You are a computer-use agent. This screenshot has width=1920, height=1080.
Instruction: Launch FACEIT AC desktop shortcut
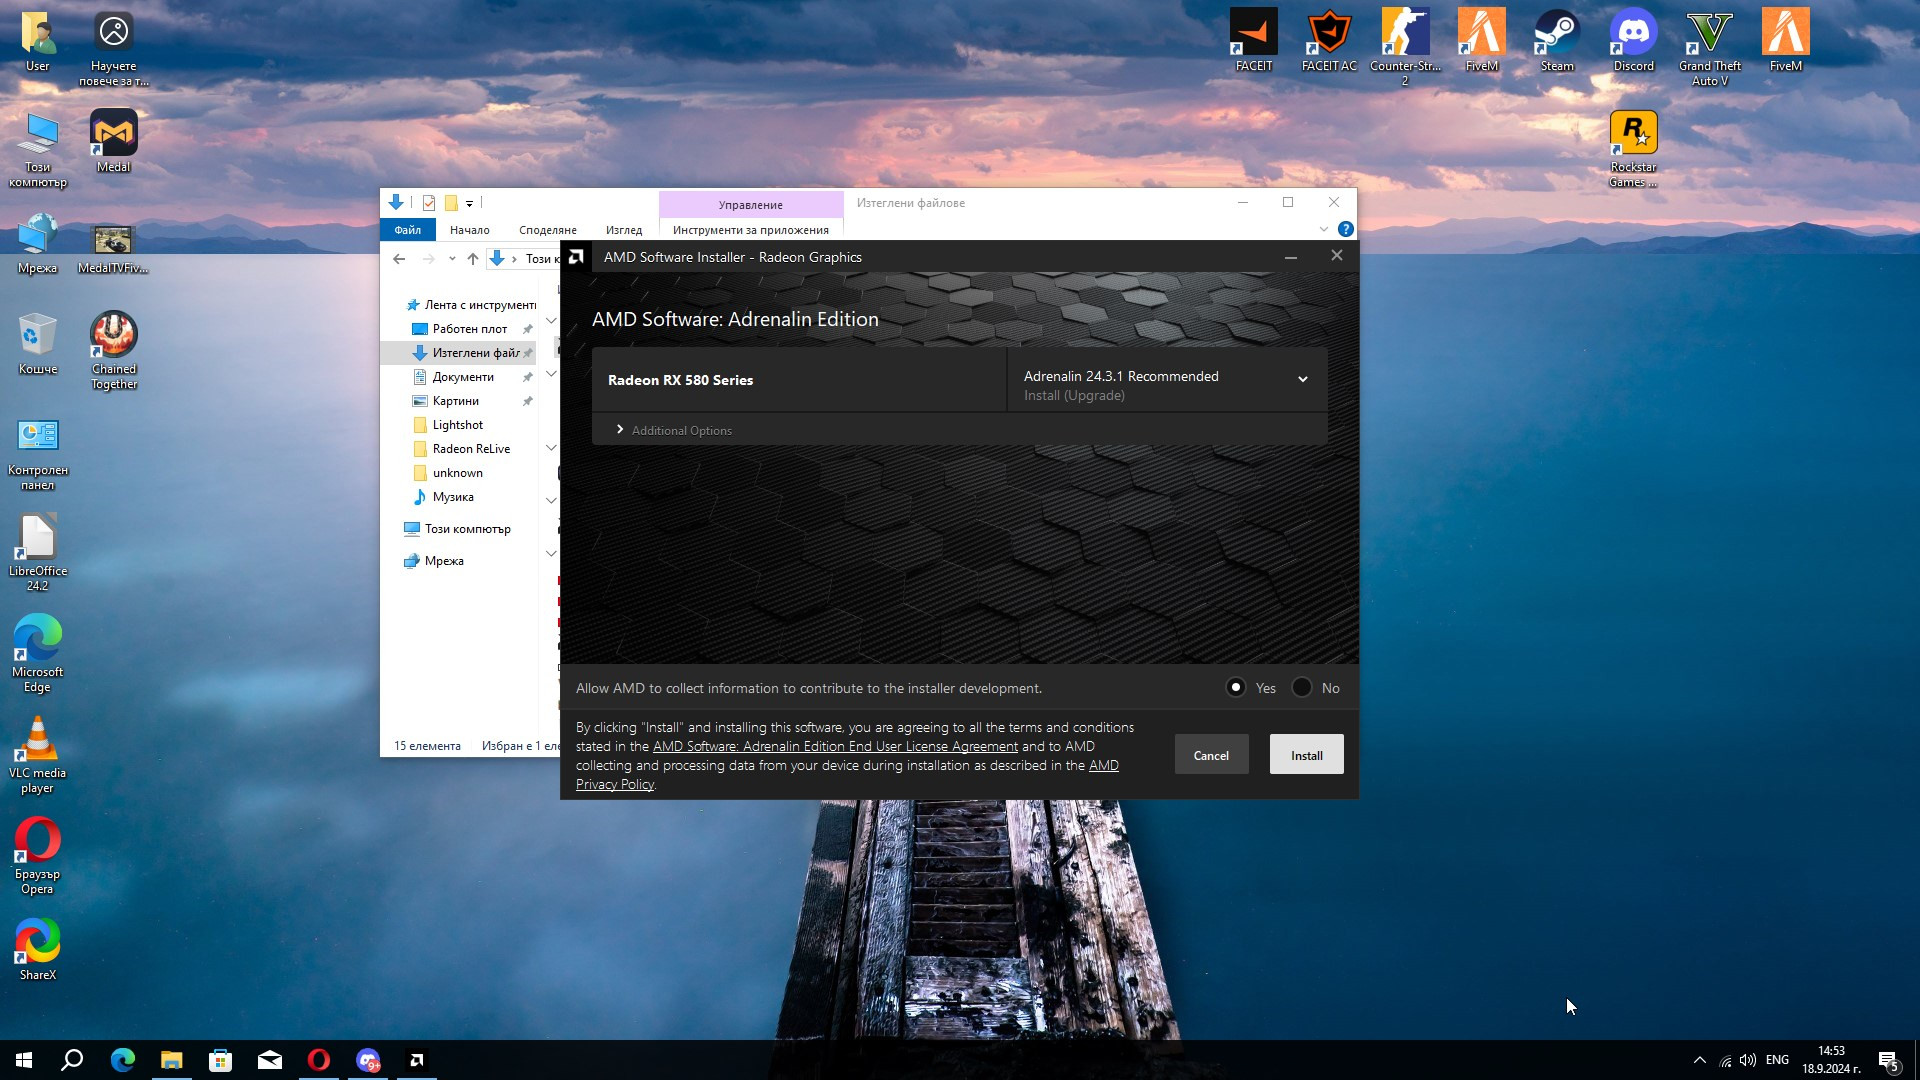1329,34
